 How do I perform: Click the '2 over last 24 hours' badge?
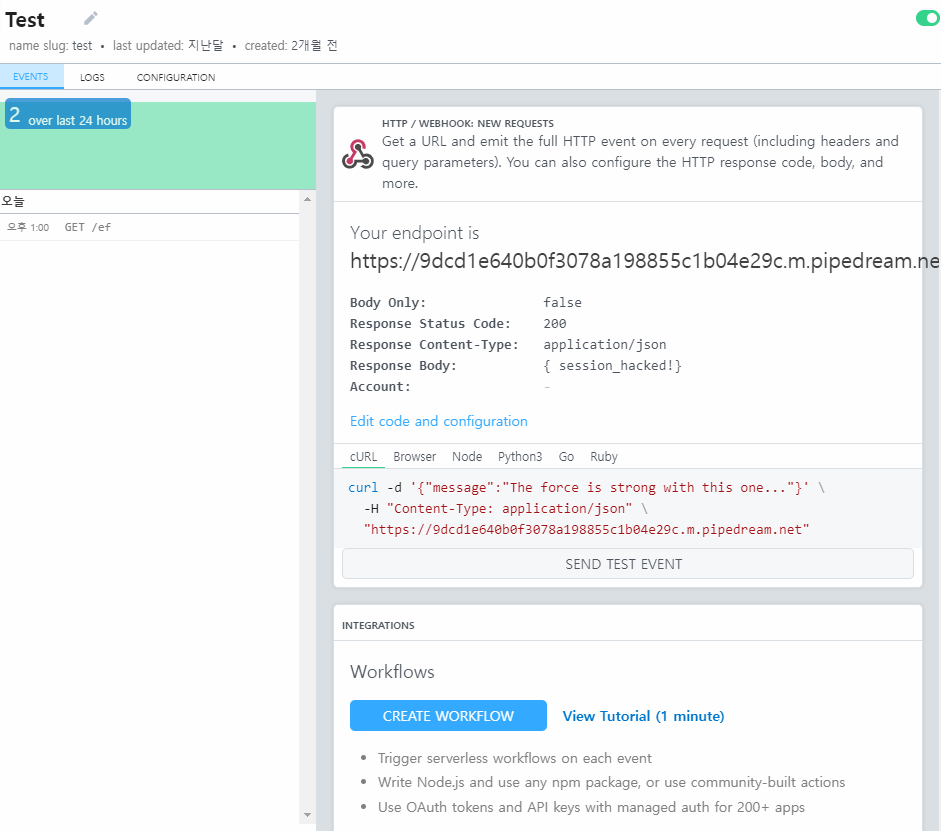point(68,114)
